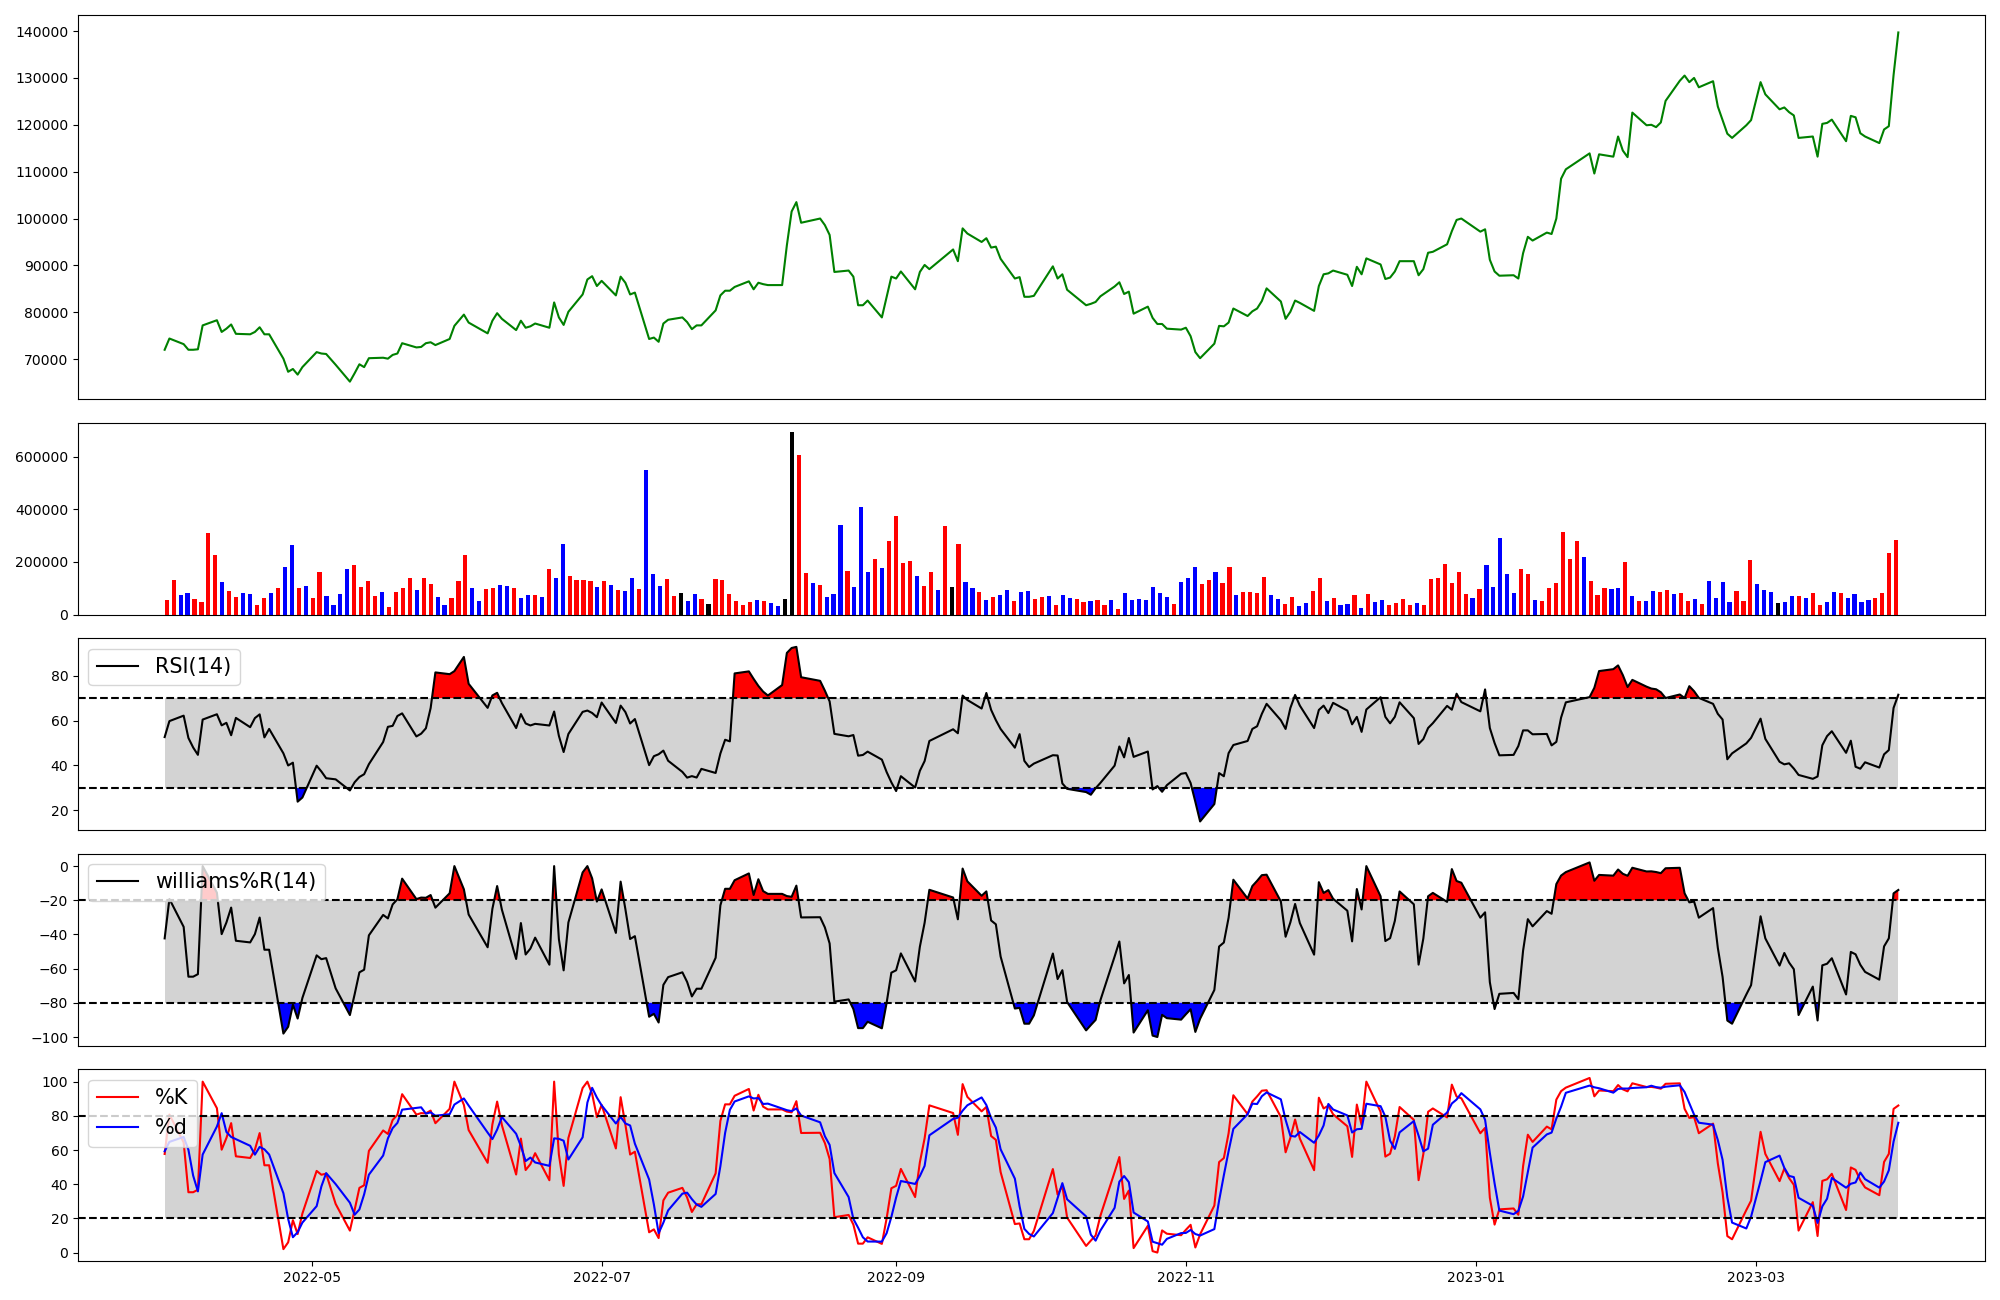Select the 2023-03 date tick label
Screen dimensions: 2000x1300
(x=1756, y=1277)
